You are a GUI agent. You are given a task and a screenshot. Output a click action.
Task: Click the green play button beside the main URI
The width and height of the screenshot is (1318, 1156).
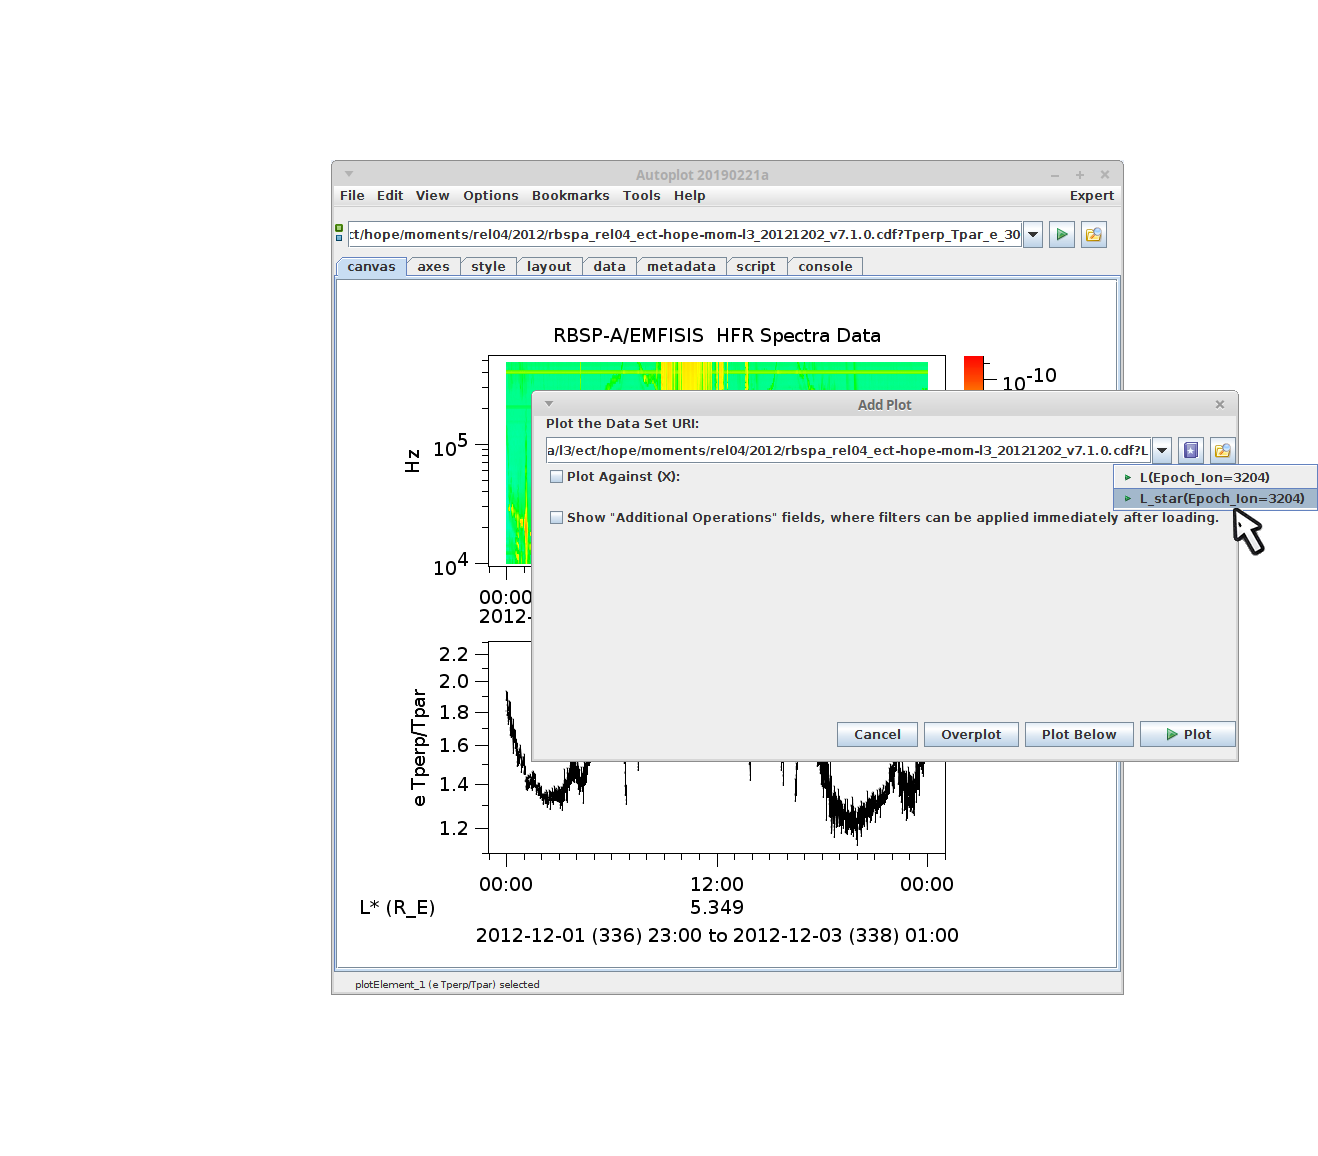click(x=1062, y=235)
